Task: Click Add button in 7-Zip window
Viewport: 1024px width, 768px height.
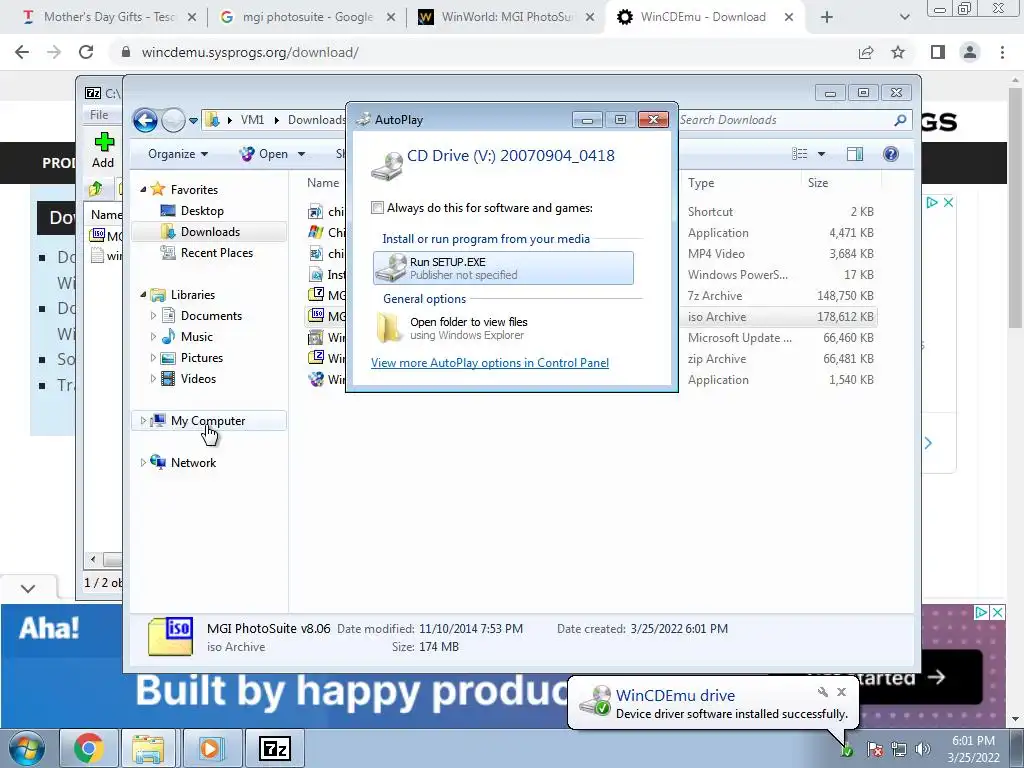Action: point(103,151)
